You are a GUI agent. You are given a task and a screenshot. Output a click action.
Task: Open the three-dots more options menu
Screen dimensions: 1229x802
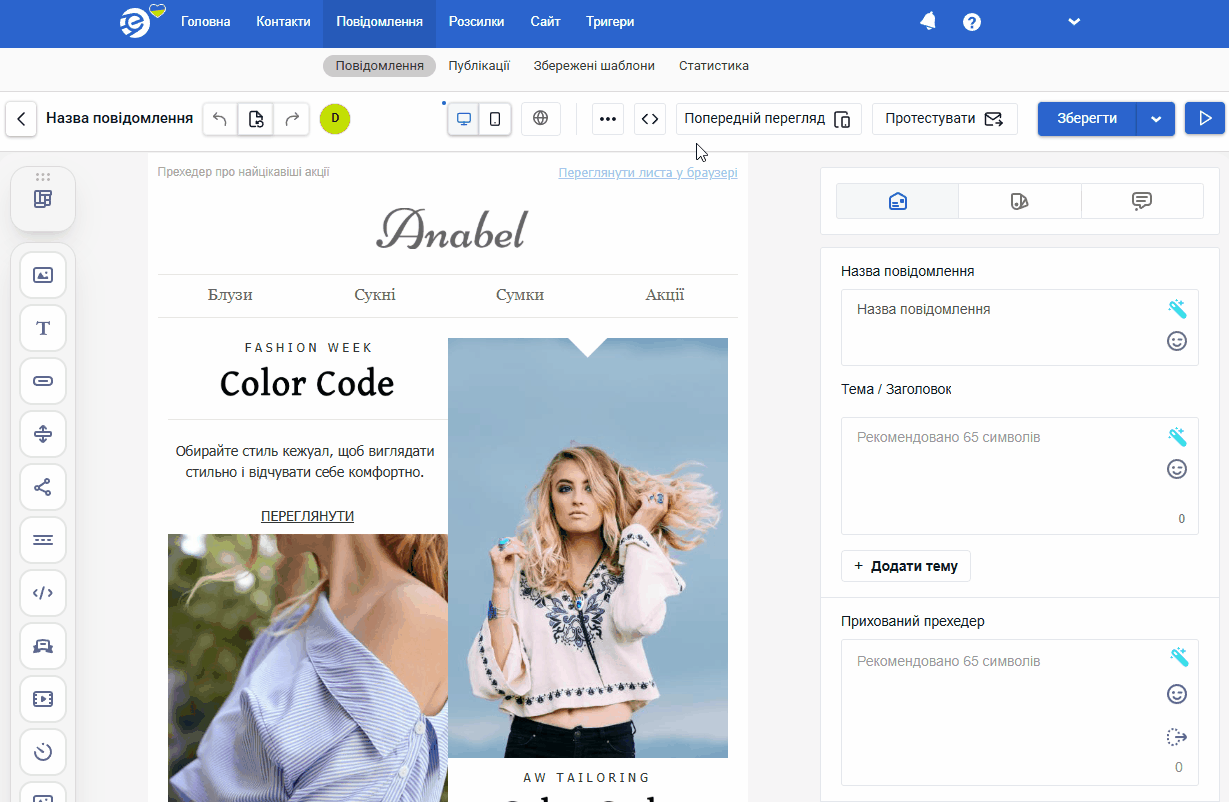click(608, 119)
